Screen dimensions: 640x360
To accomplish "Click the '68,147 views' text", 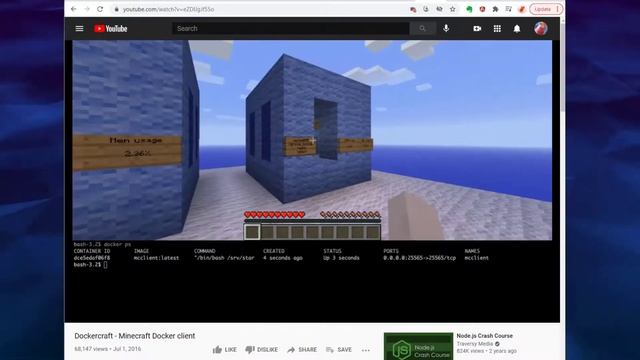I will pos(91,349).
